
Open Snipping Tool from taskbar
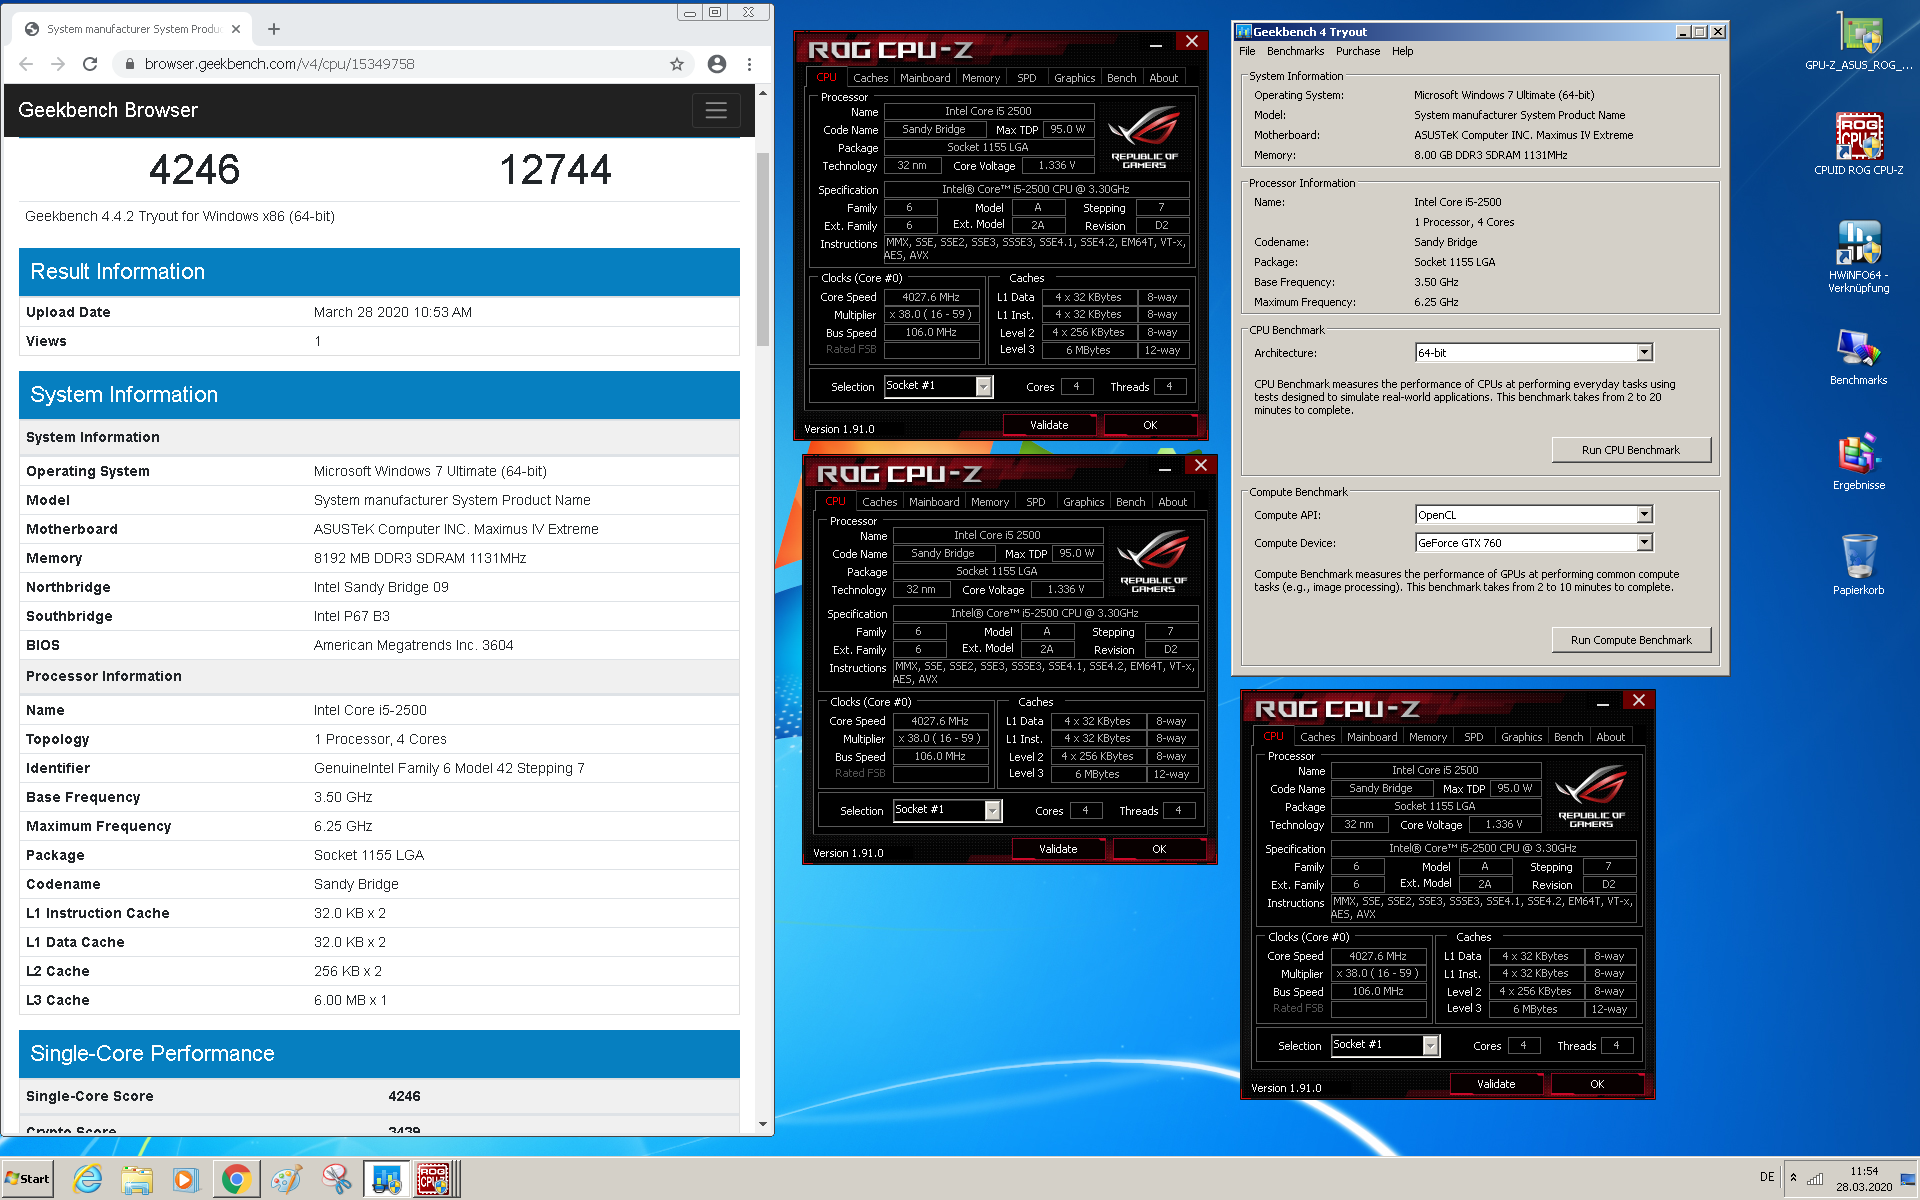[x=336, y=1179]
